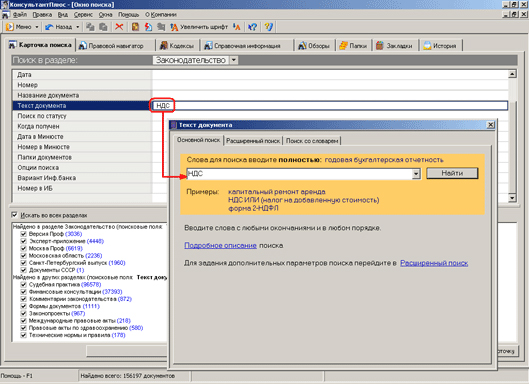Click the red-blue document icon in toolbar
Image resolution: width=529 pixels, height=384 pixels.
coord(148,27)
